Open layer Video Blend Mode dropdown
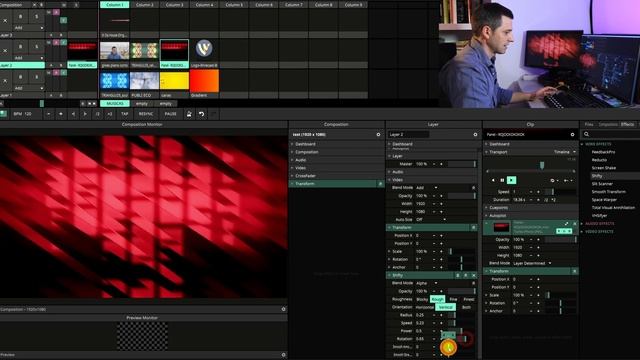Image resolution: width=640 pixels, height=360 pixels. coord(427,188)
